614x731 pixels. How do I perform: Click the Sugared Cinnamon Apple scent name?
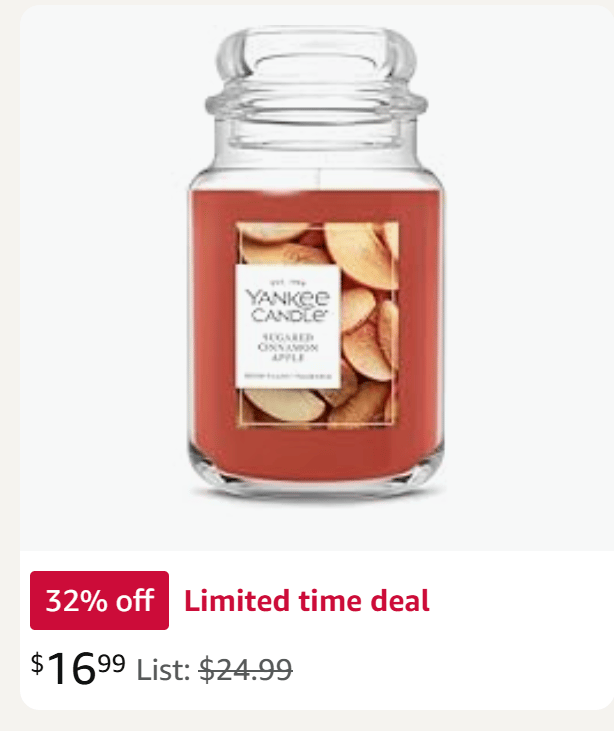click(288, 347)
